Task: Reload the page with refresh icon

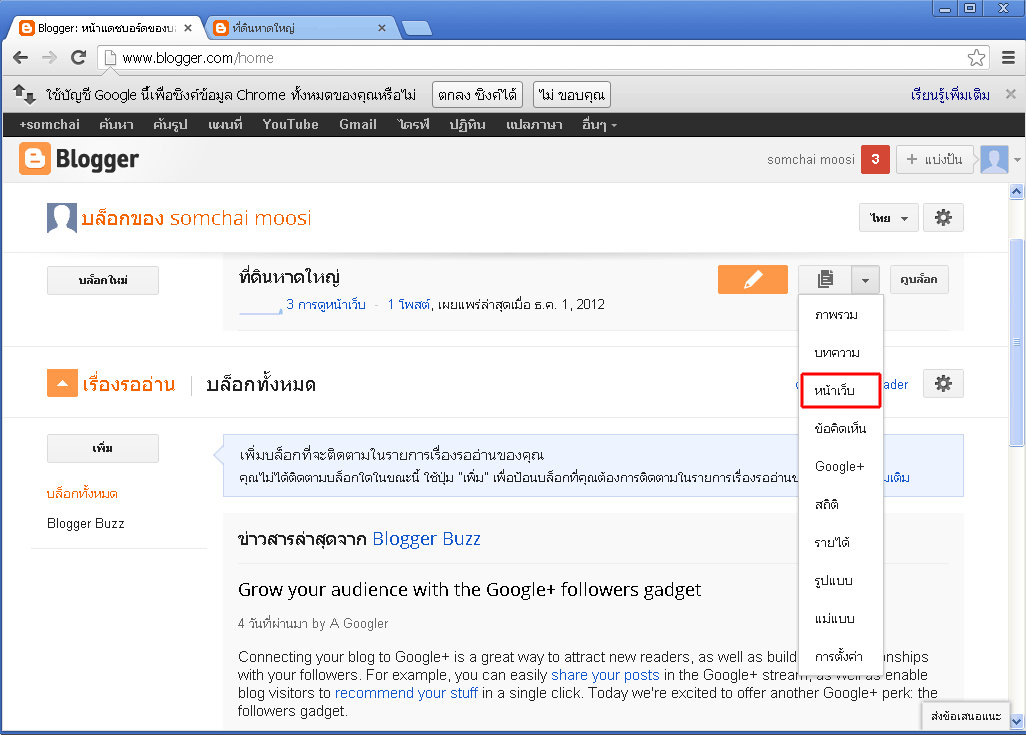Action: pyautogui.click(x=79, y=58)
